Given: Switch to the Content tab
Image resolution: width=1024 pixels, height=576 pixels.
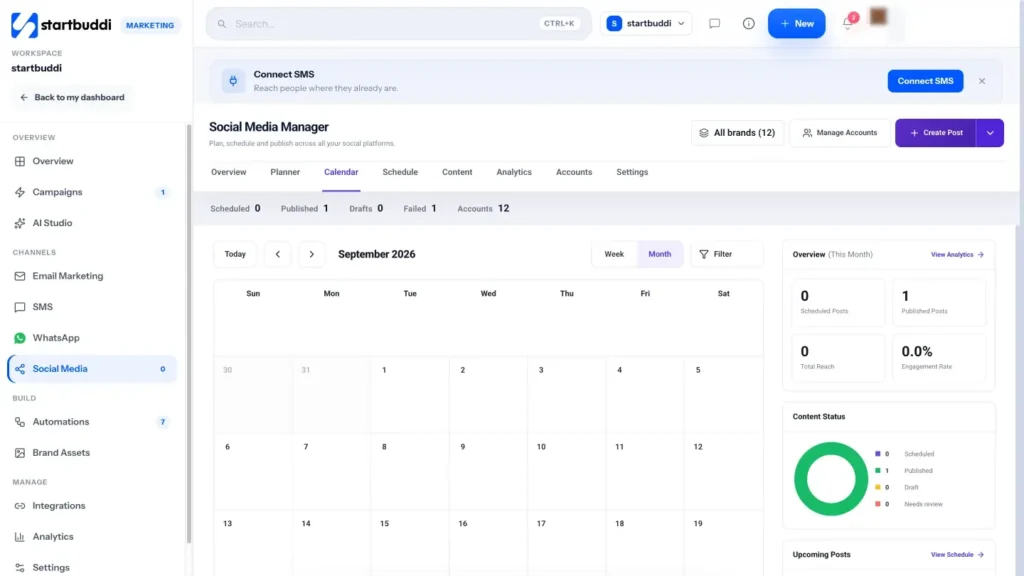Looking at the screenshot, I should click(456, 172).
